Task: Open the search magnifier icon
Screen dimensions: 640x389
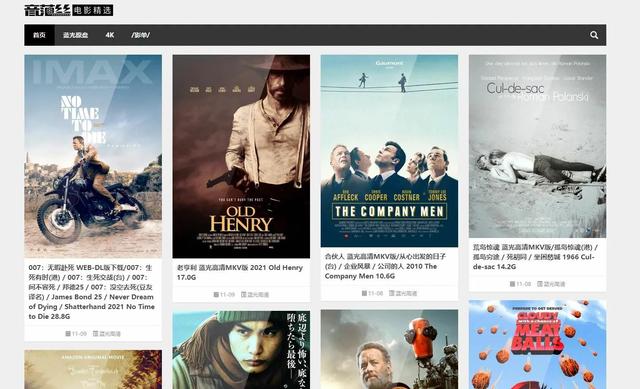Action: point(594,35)
